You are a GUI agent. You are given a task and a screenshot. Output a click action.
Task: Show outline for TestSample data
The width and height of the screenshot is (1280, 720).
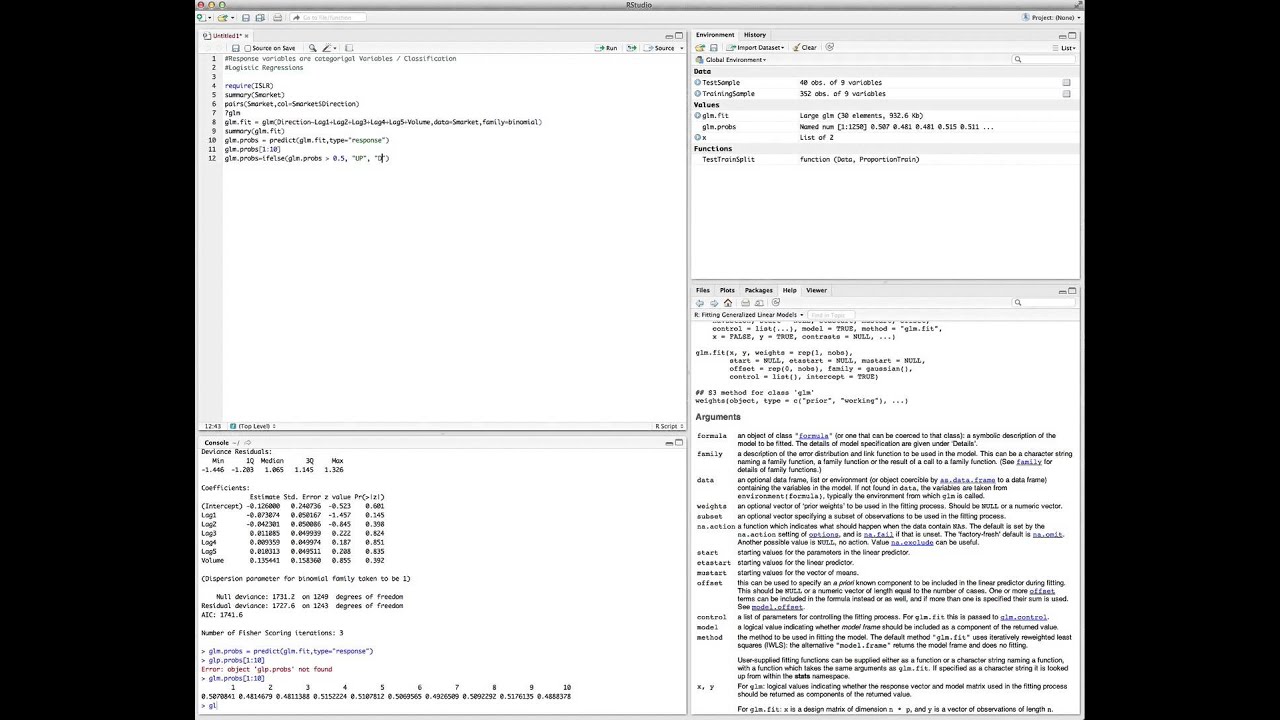[x=698, y=82]
